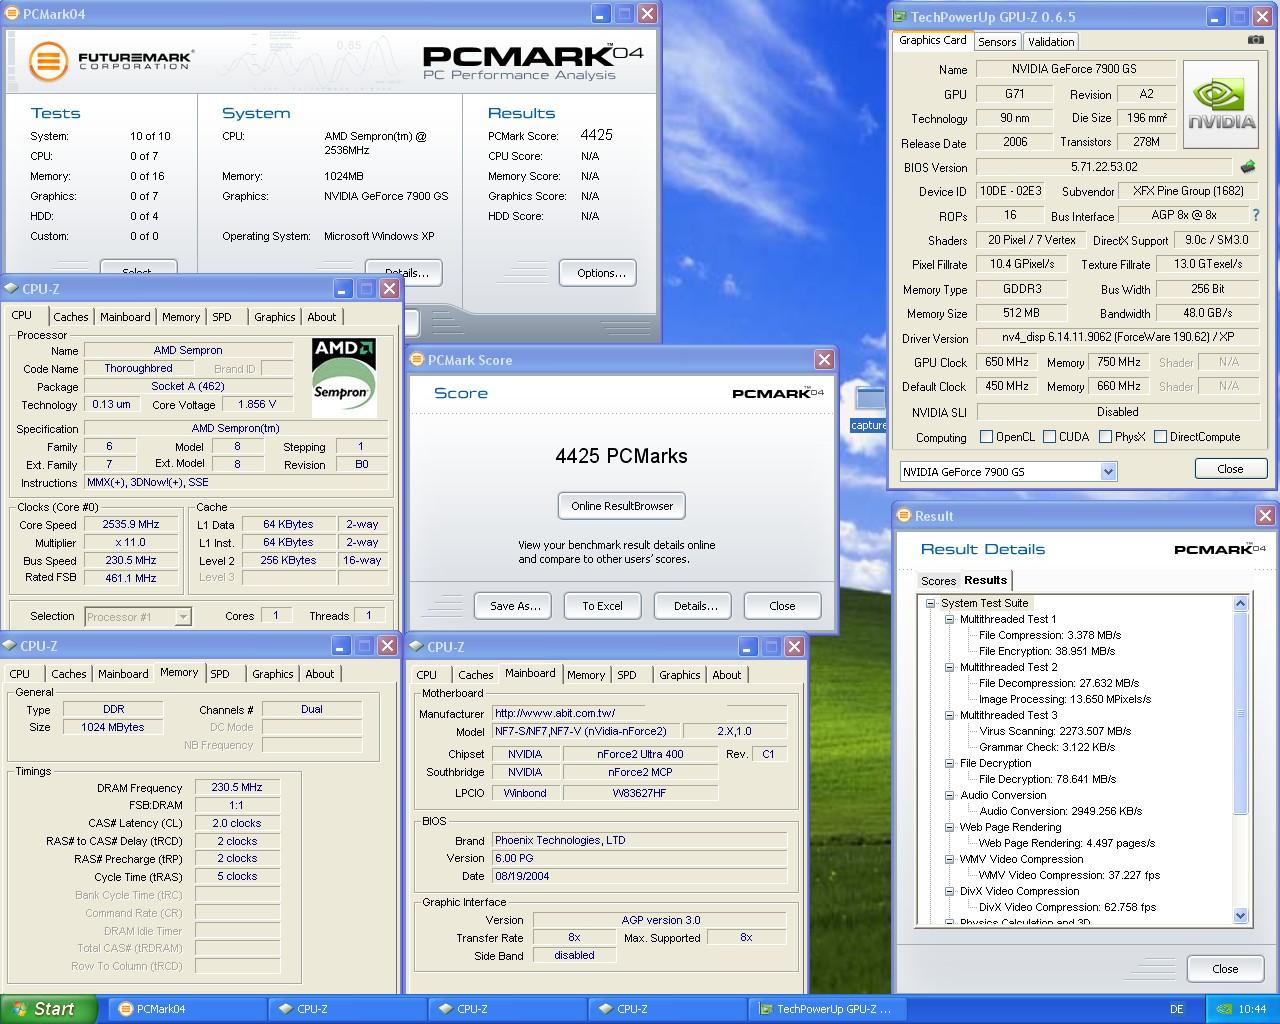Click the Close button in GPU-Z
Image resolution: width=1280 pixels, height=1024 pixels.
tap(1231, 469)
